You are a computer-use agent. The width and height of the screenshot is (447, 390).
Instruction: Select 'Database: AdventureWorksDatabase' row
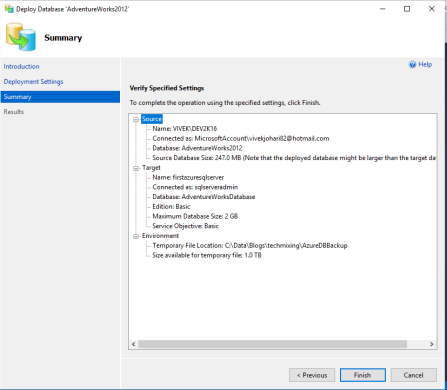[x=204, y=197]
